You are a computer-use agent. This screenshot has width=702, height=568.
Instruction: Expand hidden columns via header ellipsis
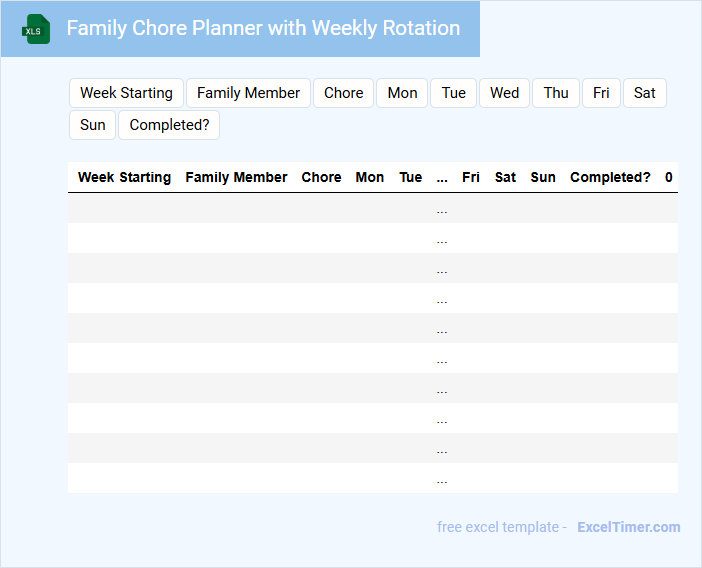tap(442, 177)
